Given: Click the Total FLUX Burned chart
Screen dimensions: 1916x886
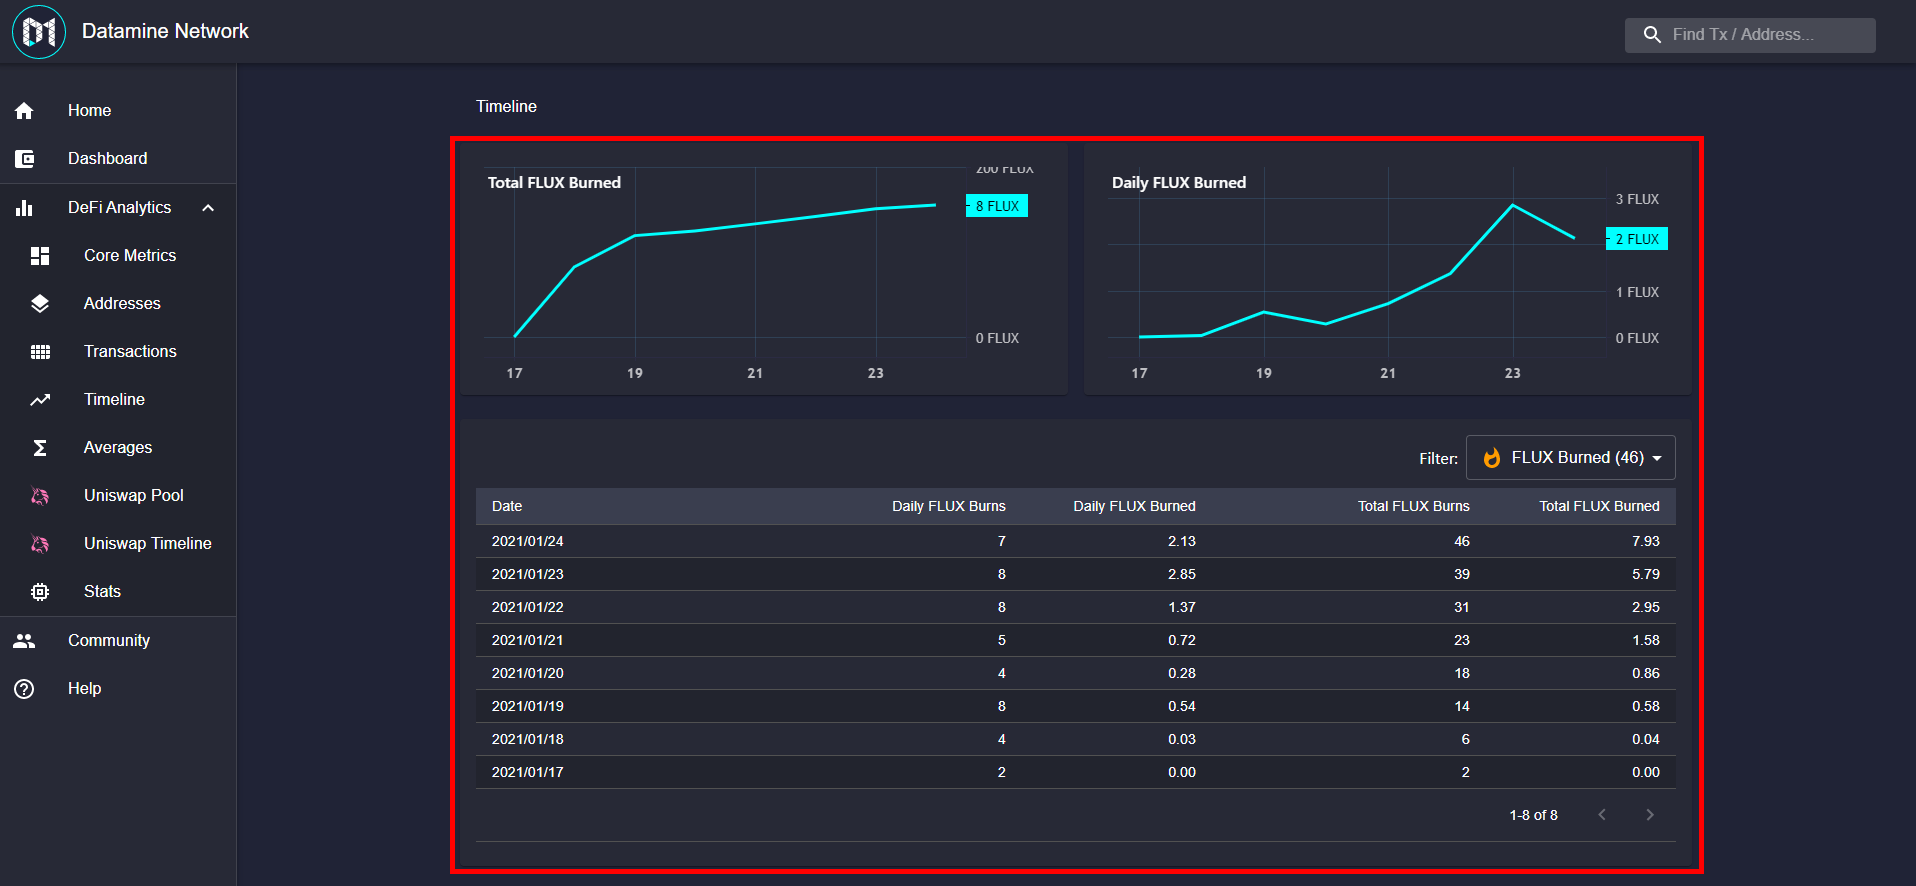Looking at the screenshot, I should click(764, 269).
